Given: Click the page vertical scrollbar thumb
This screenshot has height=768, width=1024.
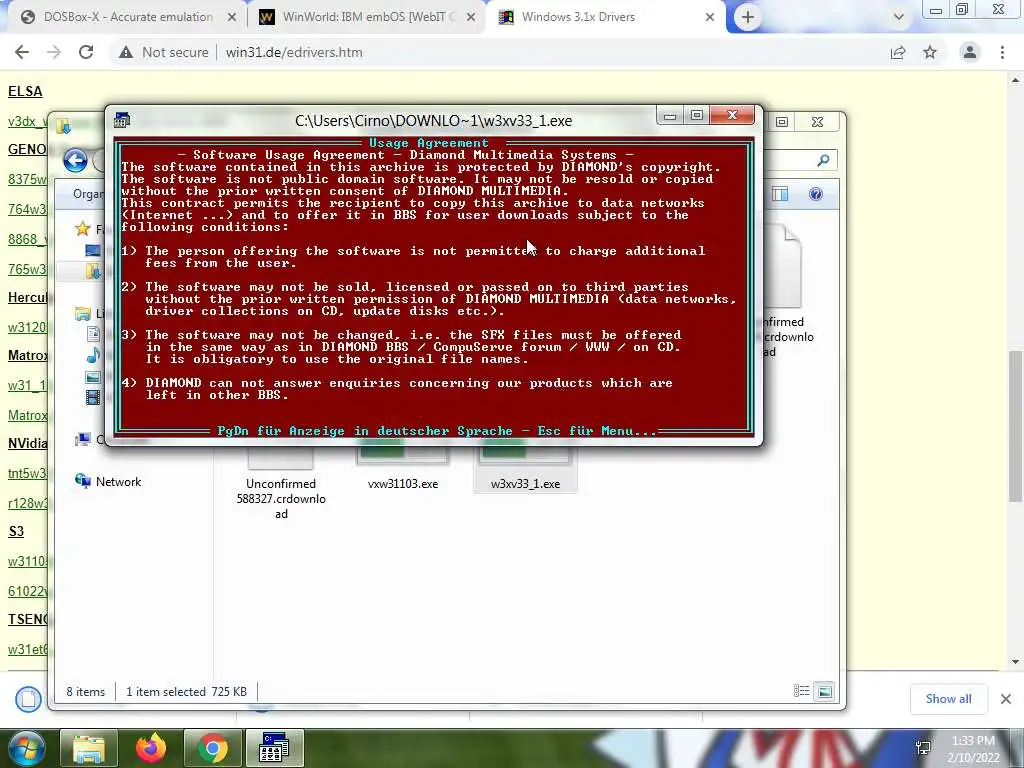Looking at the screenshot, I should point(1015,426).
